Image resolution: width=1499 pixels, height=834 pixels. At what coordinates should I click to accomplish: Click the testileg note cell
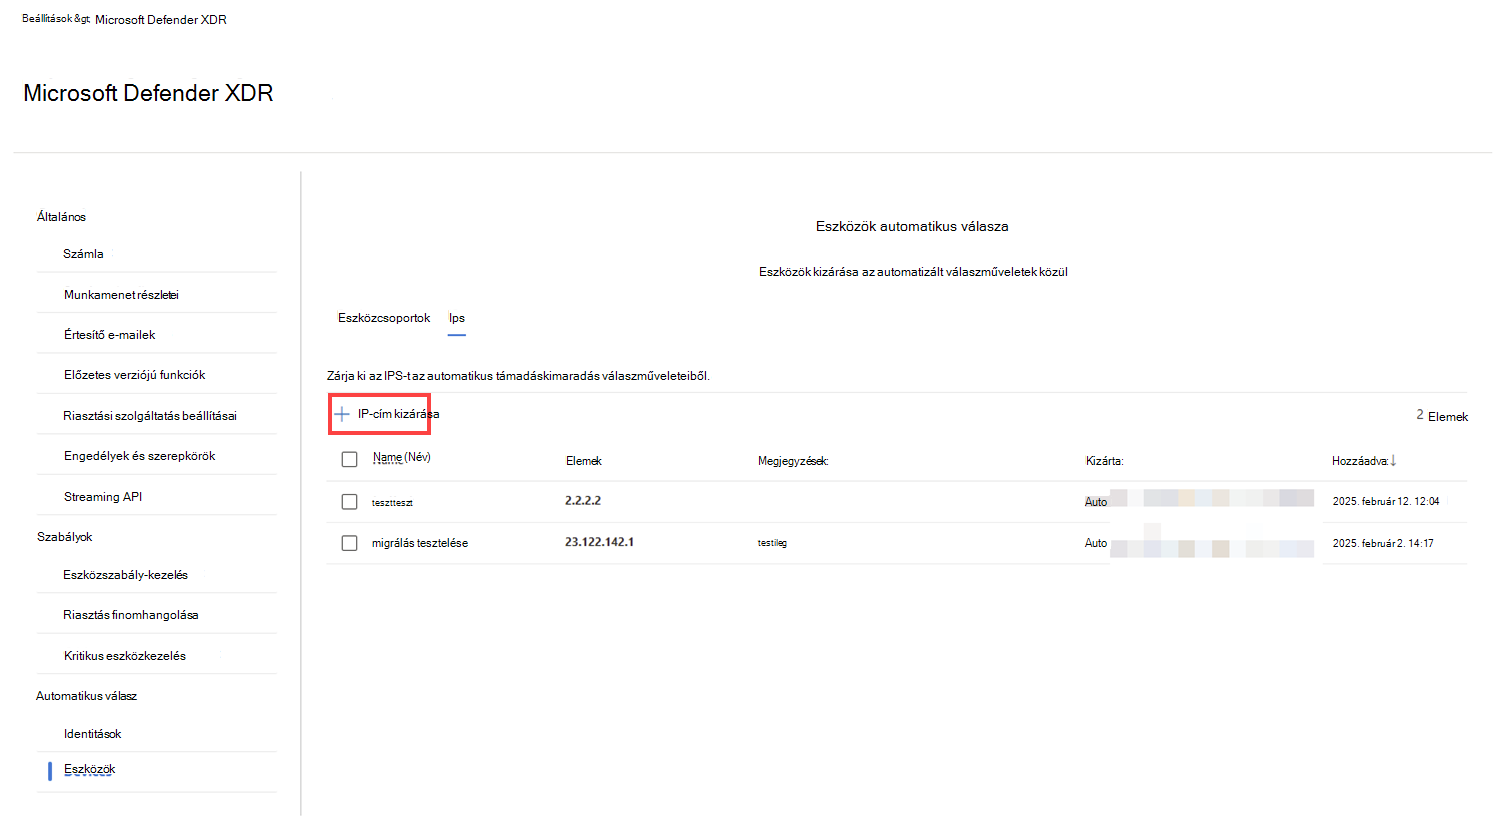pos(772,543)
